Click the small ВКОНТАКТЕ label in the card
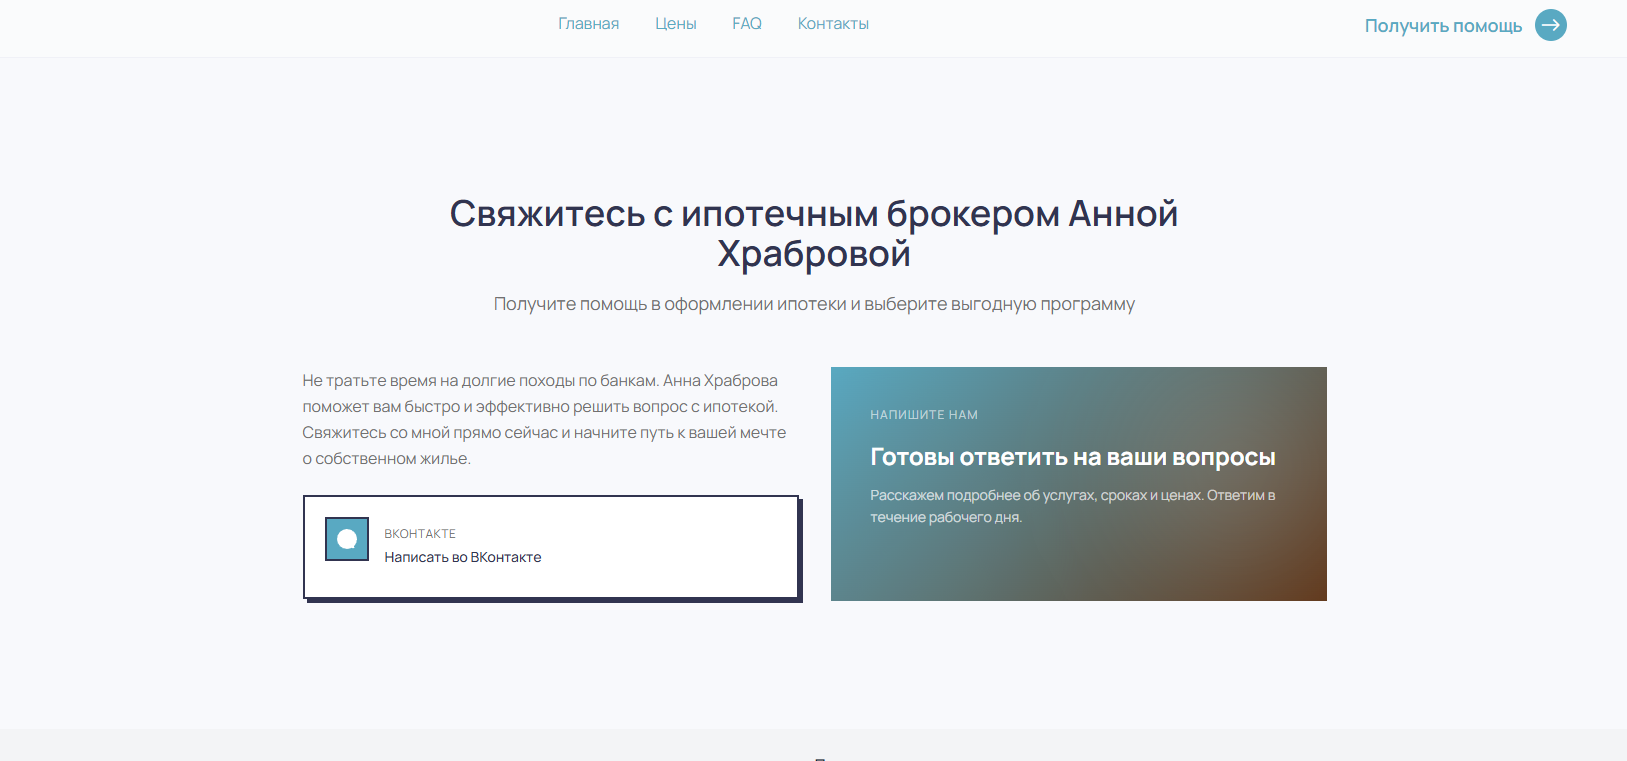 tap(420, 534)
